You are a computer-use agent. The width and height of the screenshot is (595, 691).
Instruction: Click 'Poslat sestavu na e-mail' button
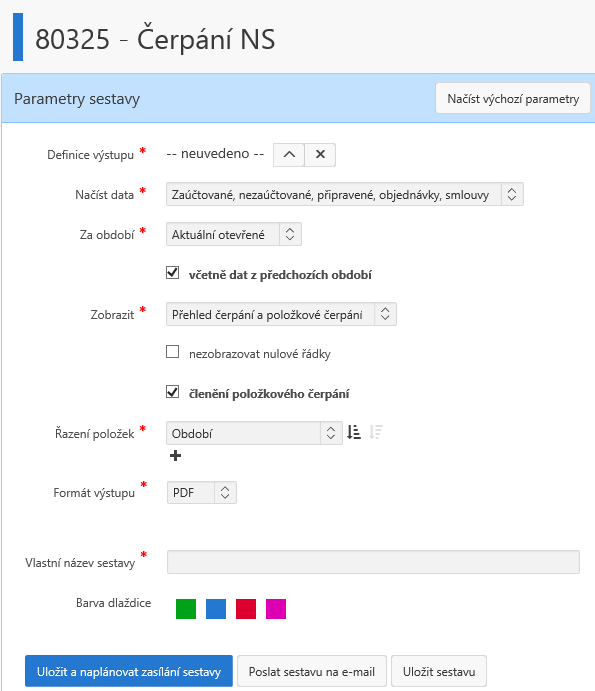[x=312, y=671]
